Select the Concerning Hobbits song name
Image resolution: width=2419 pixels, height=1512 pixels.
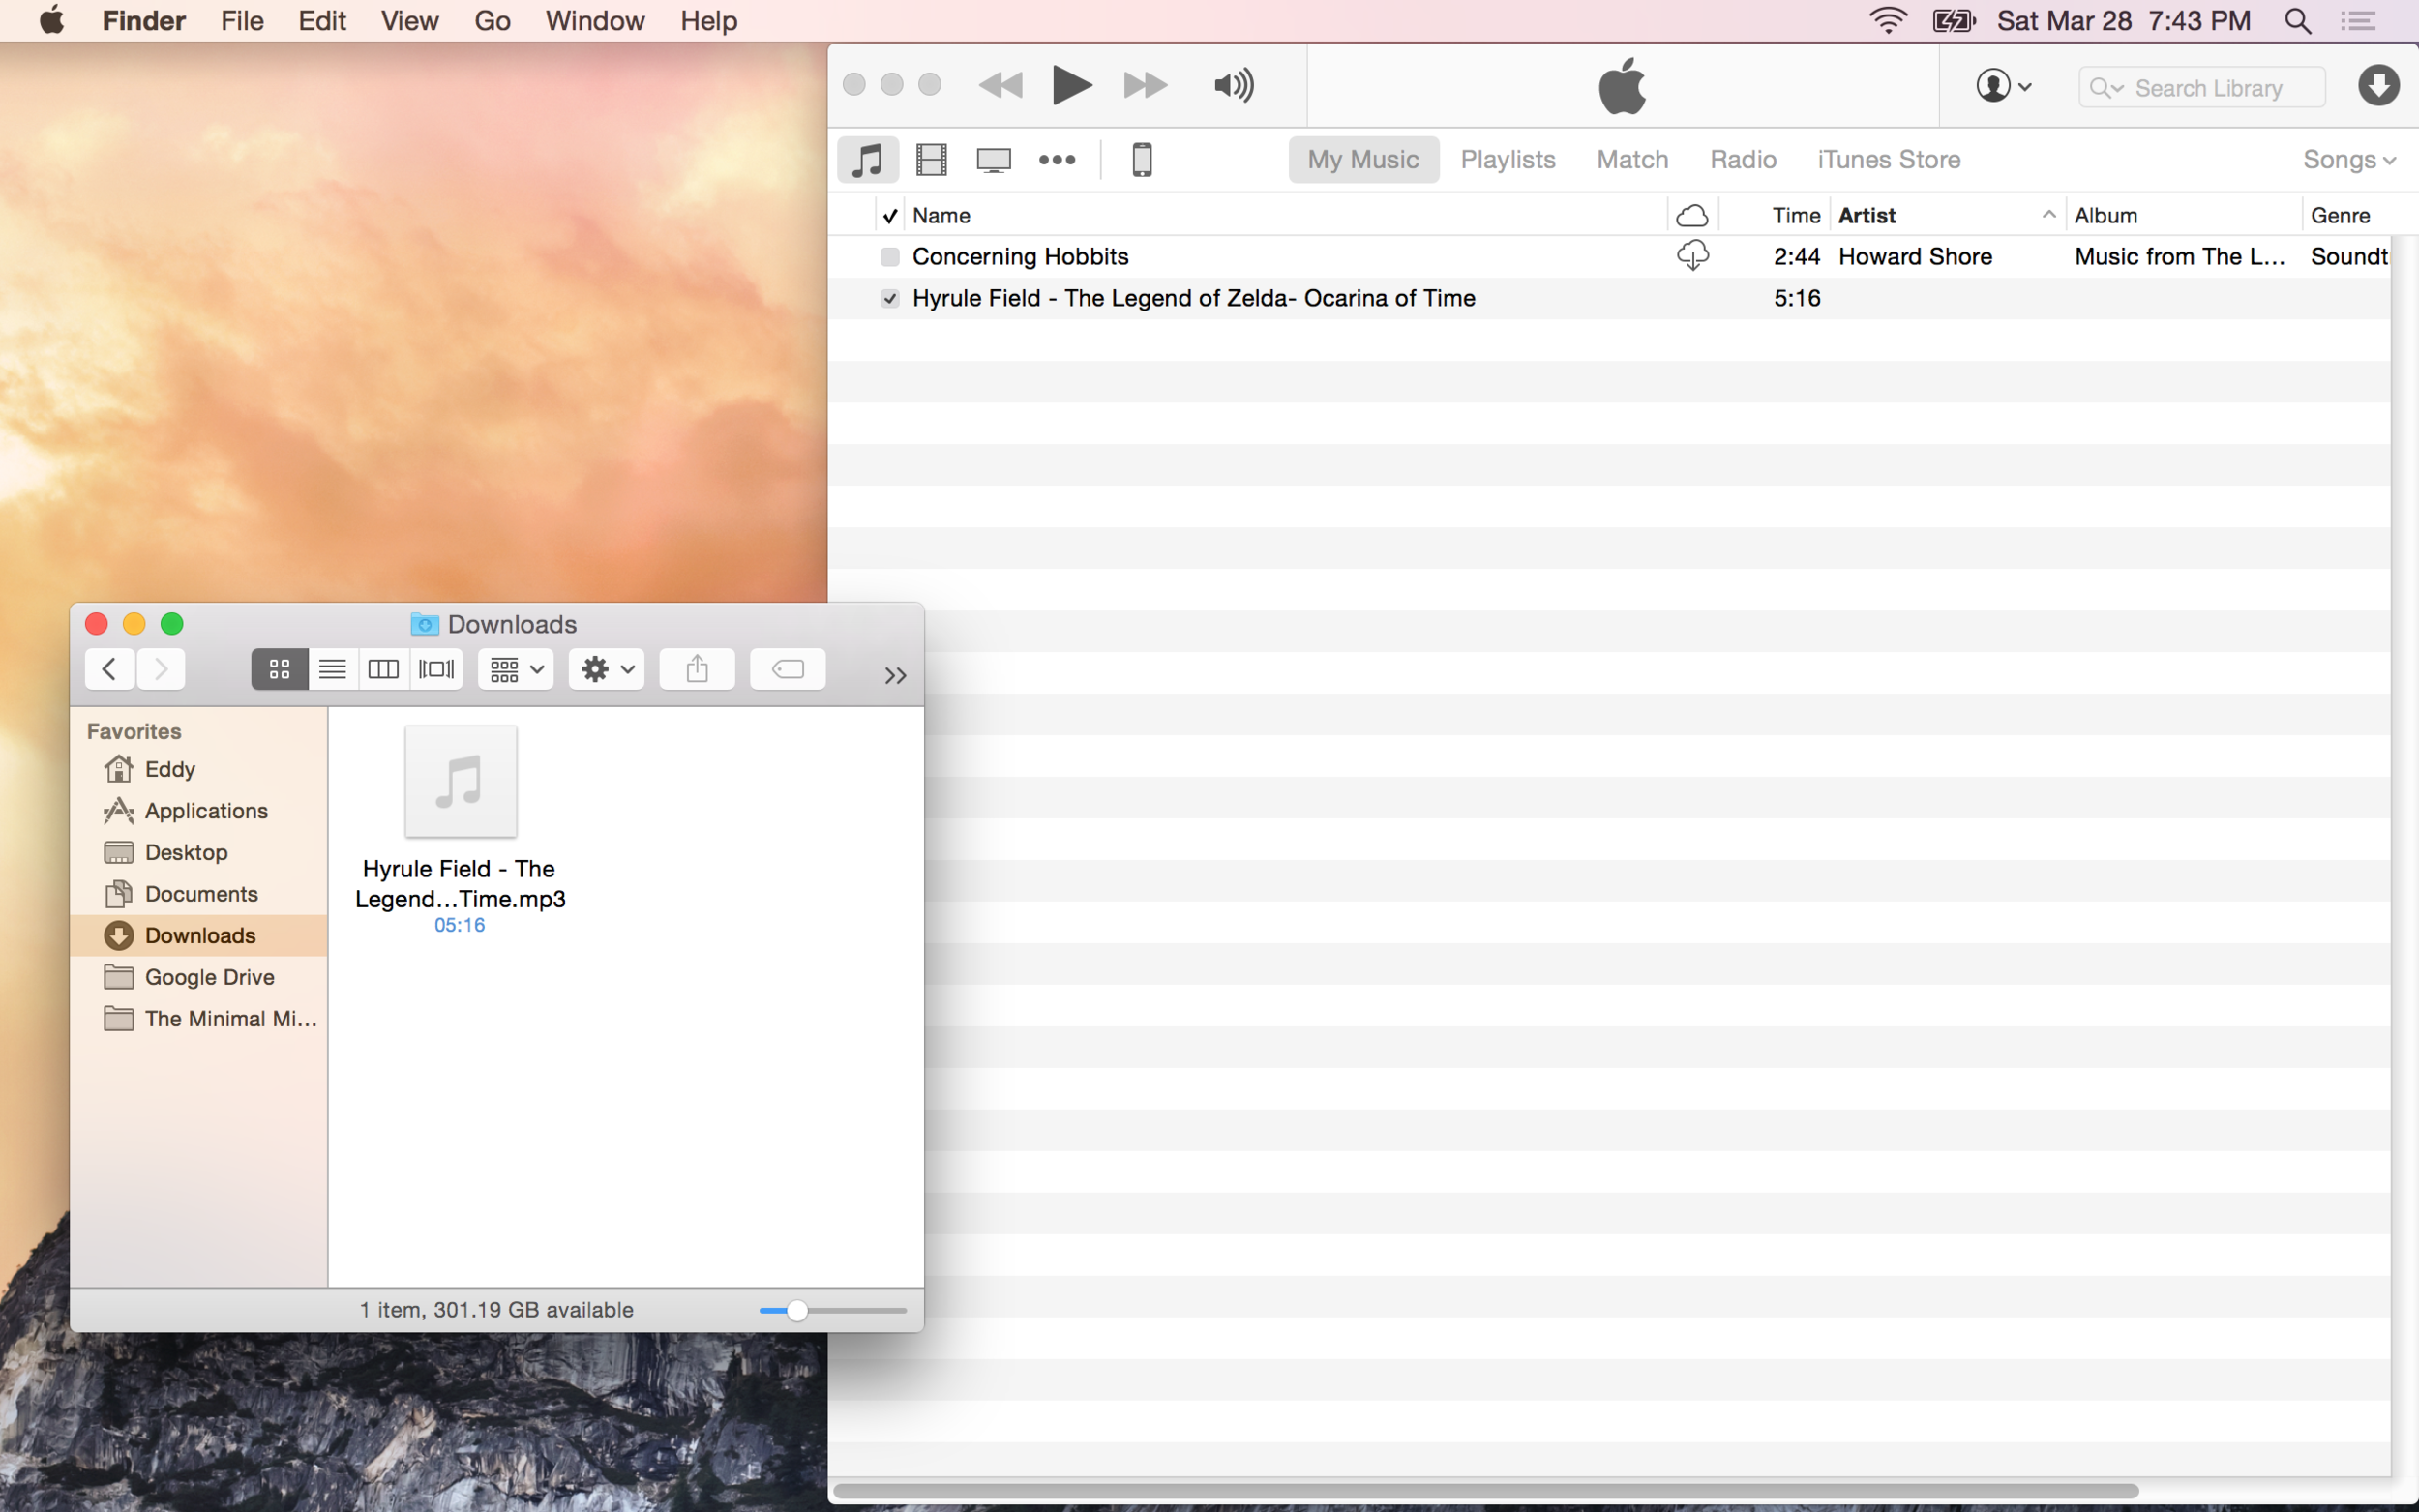click(x=1020, y=256)
